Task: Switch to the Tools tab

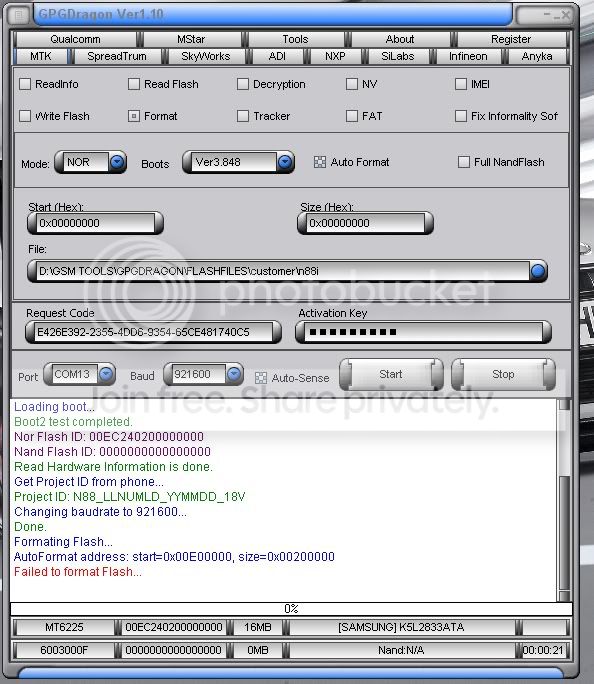Action: click(295, 39)
